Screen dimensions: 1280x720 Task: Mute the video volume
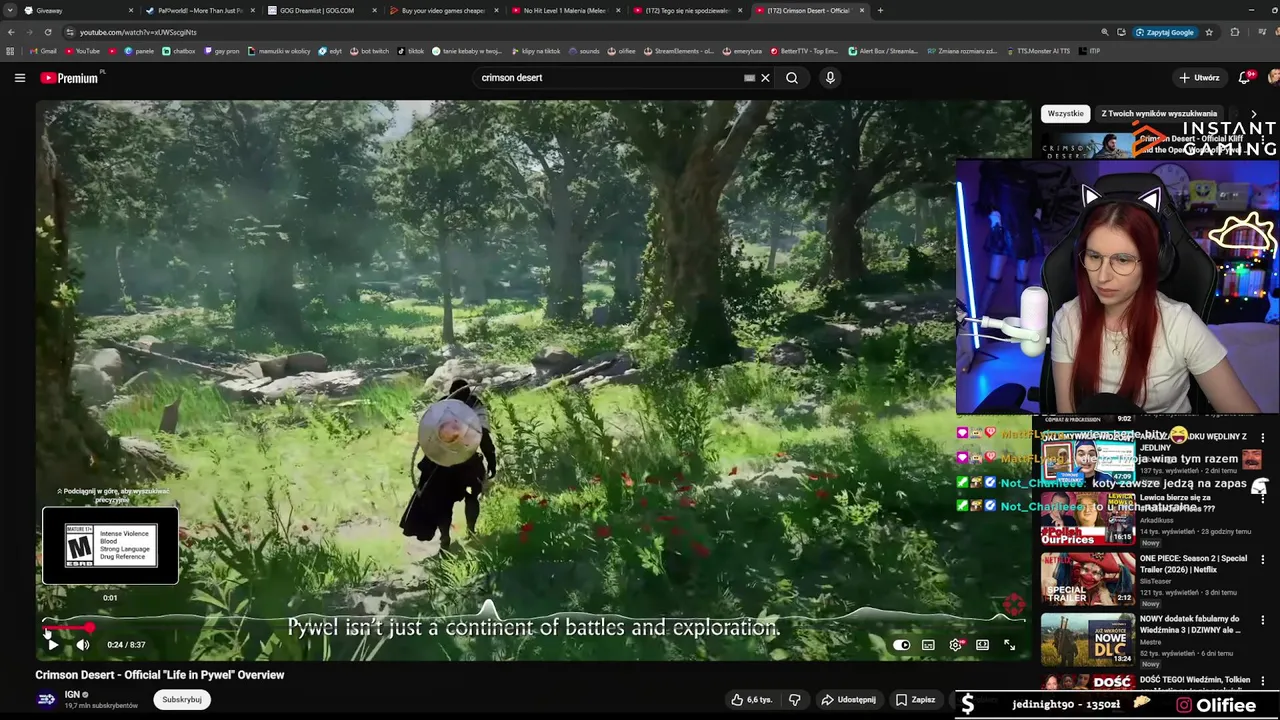[x=83, y=645]
